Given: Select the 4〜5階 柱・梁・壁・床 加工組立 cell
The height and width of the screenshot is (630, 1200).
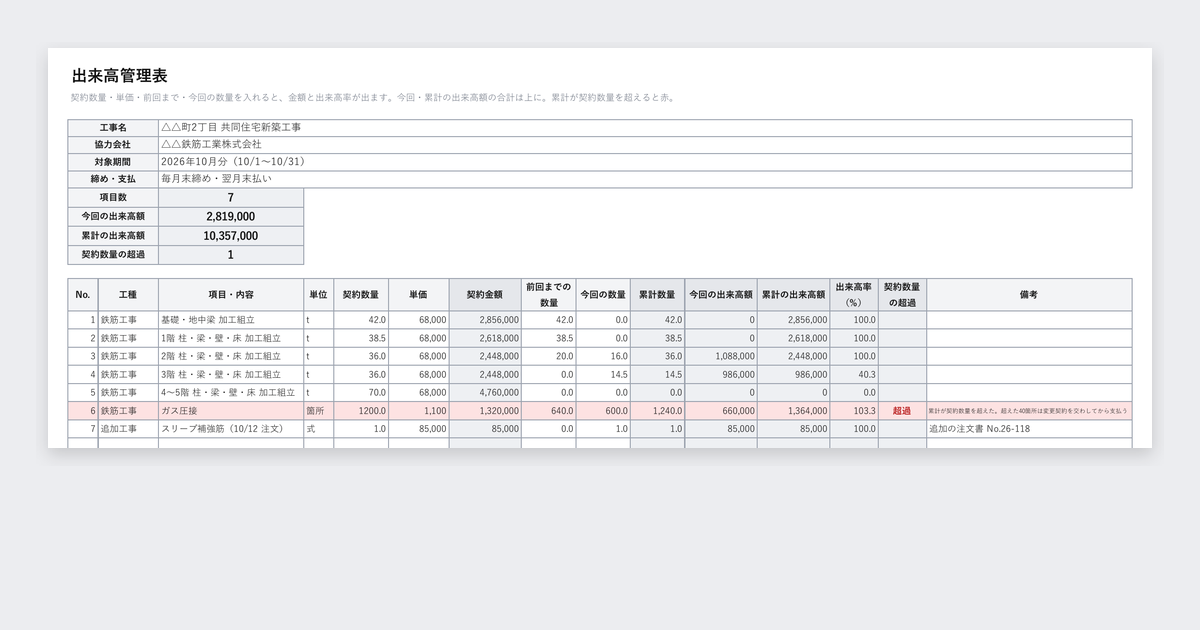Looking at the screenshot, I should point(231,392).
